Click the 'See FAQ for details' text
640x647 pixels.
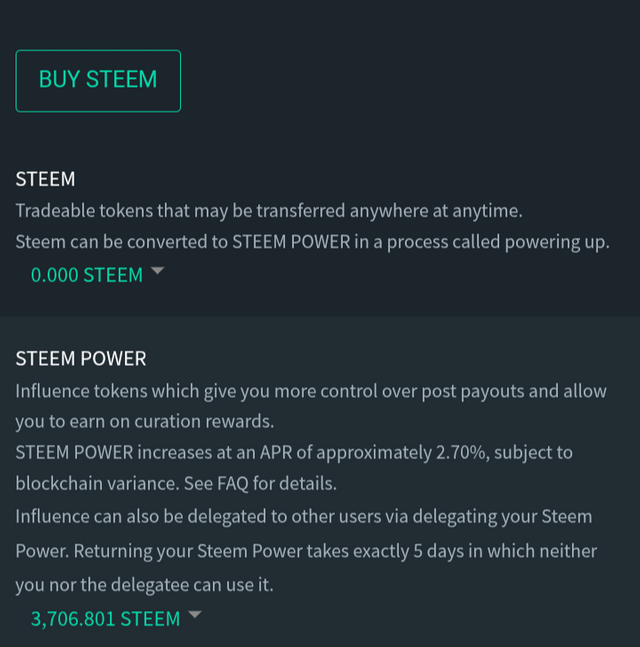coord(260,483)
